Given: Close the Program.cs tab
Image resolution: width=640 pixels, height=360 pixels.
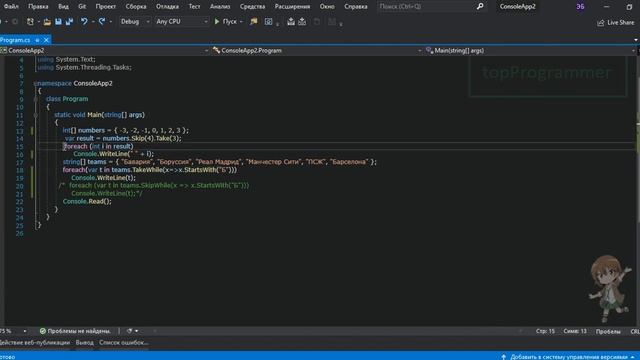Looking at the screenshot, I should coord(46,40).
